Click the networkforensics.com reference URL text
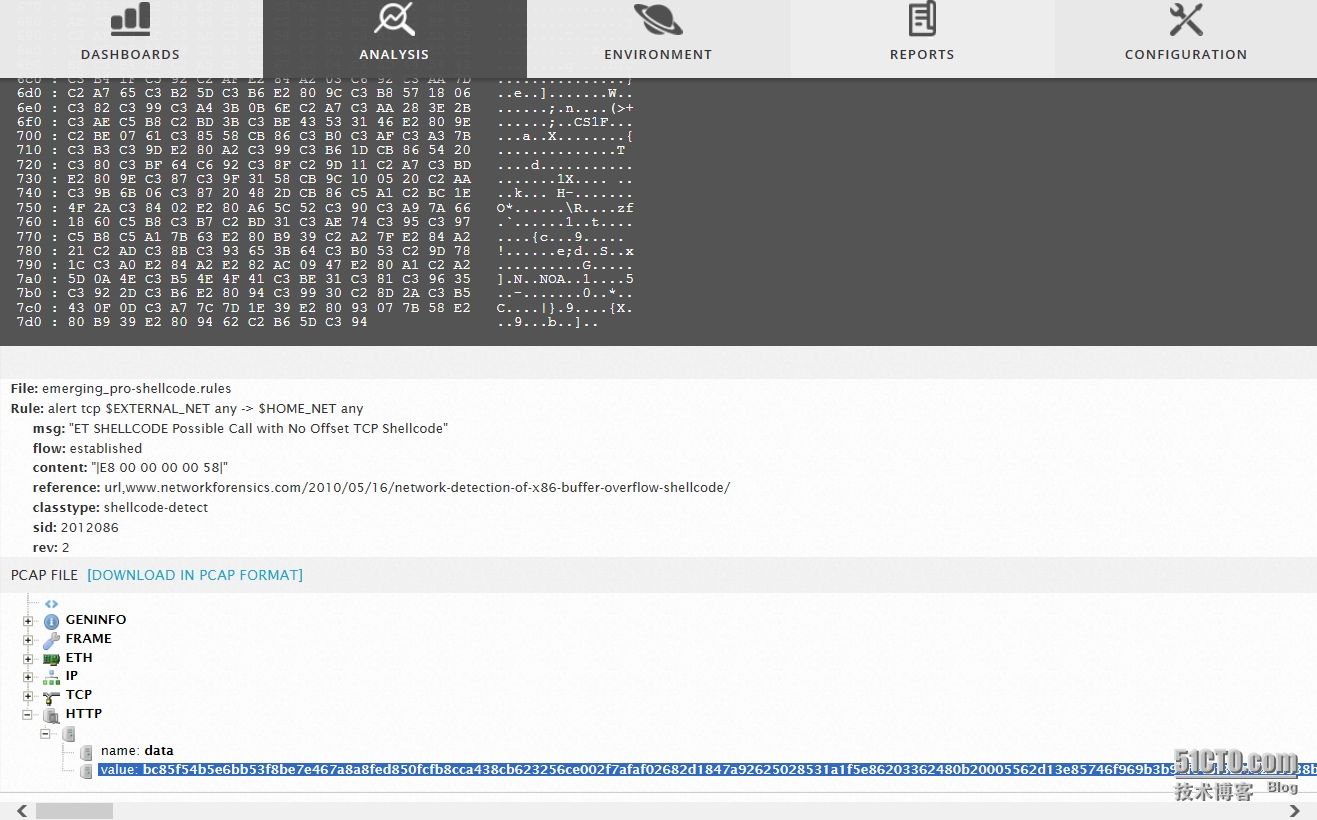Viewport: 1317px width, 820px height. click(417, 488)
